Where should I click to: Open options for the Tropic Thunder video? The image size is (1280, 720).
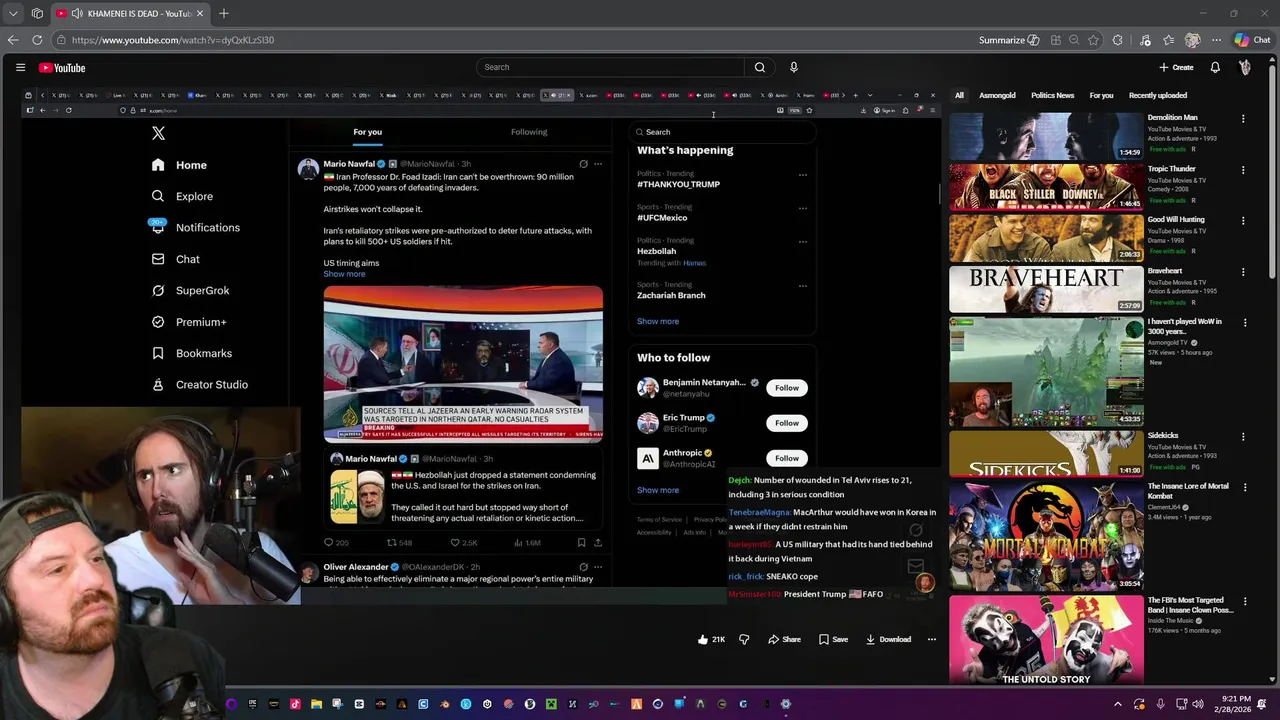(x=1243, y=170)
